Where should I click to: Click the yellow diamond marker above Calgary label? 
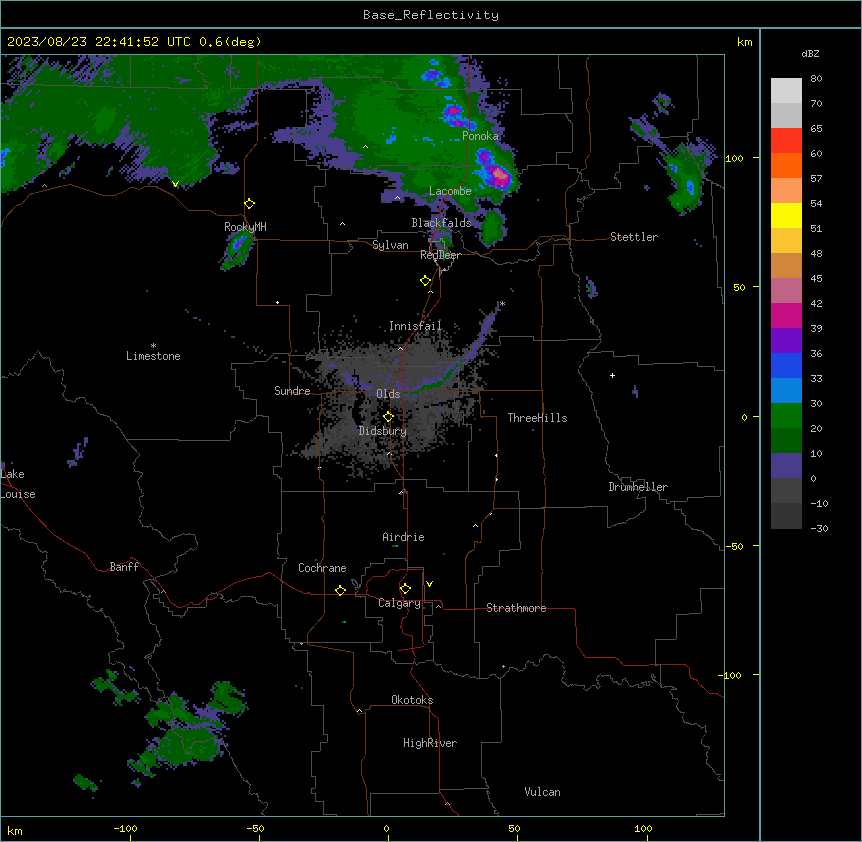tap(406, 589)
